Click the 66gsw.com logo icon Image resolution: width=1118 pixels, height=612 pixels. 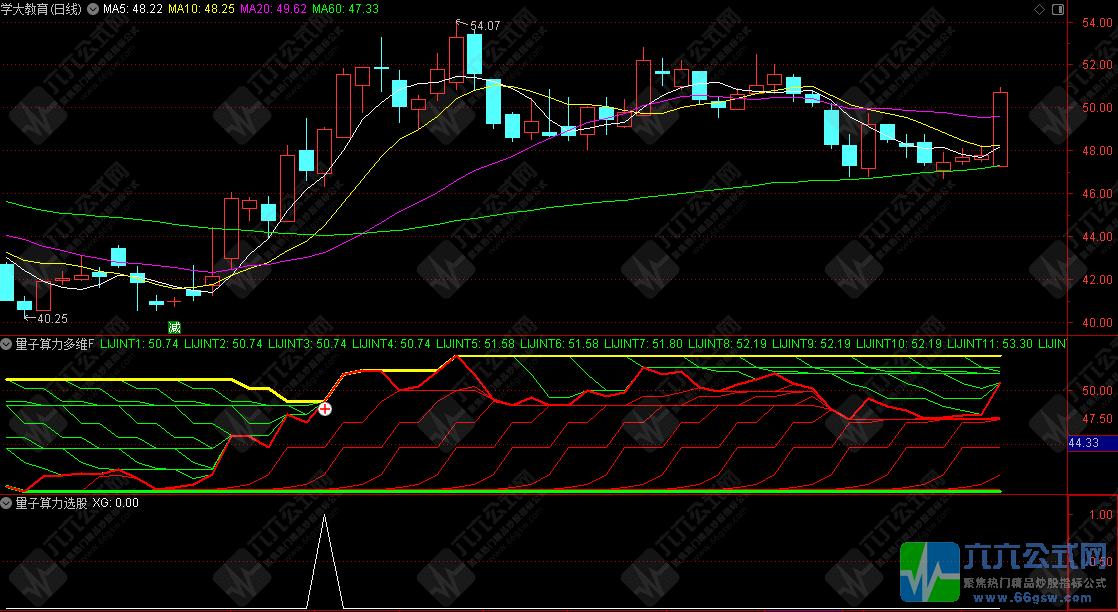click(x=929, y=573)
